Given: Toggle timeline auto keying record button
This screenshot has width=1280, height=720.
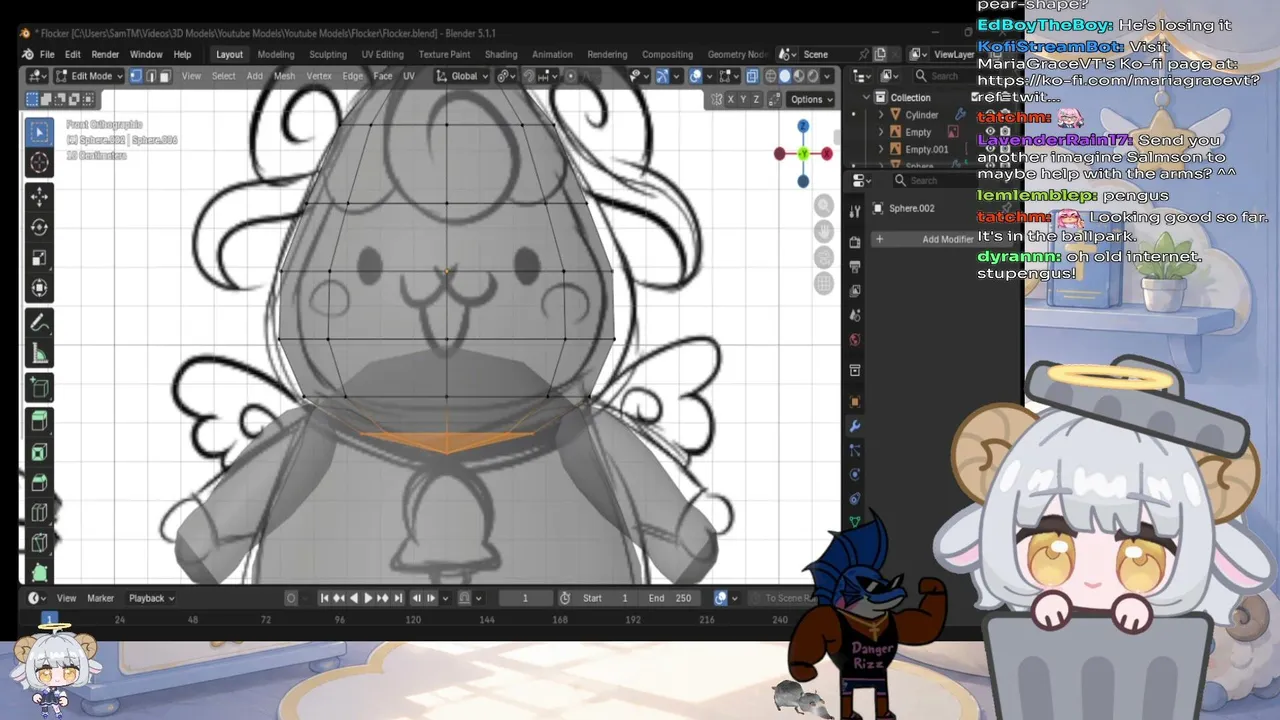Looking at the screenshot, I should (x=291, y=598).
